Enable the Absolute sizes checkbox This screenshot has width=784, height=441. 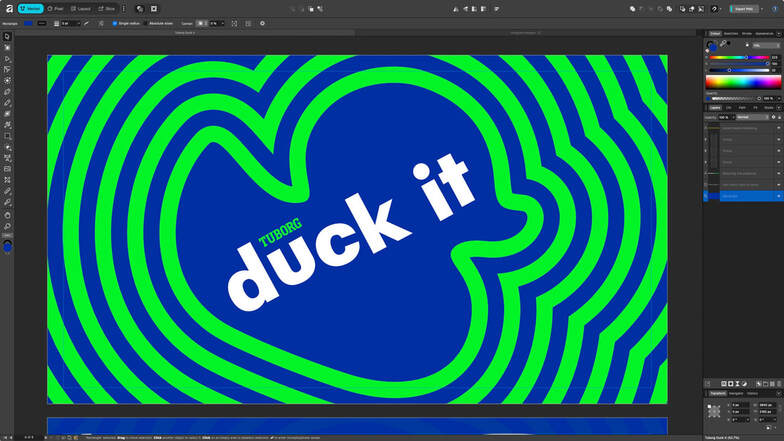coord(146,22)
